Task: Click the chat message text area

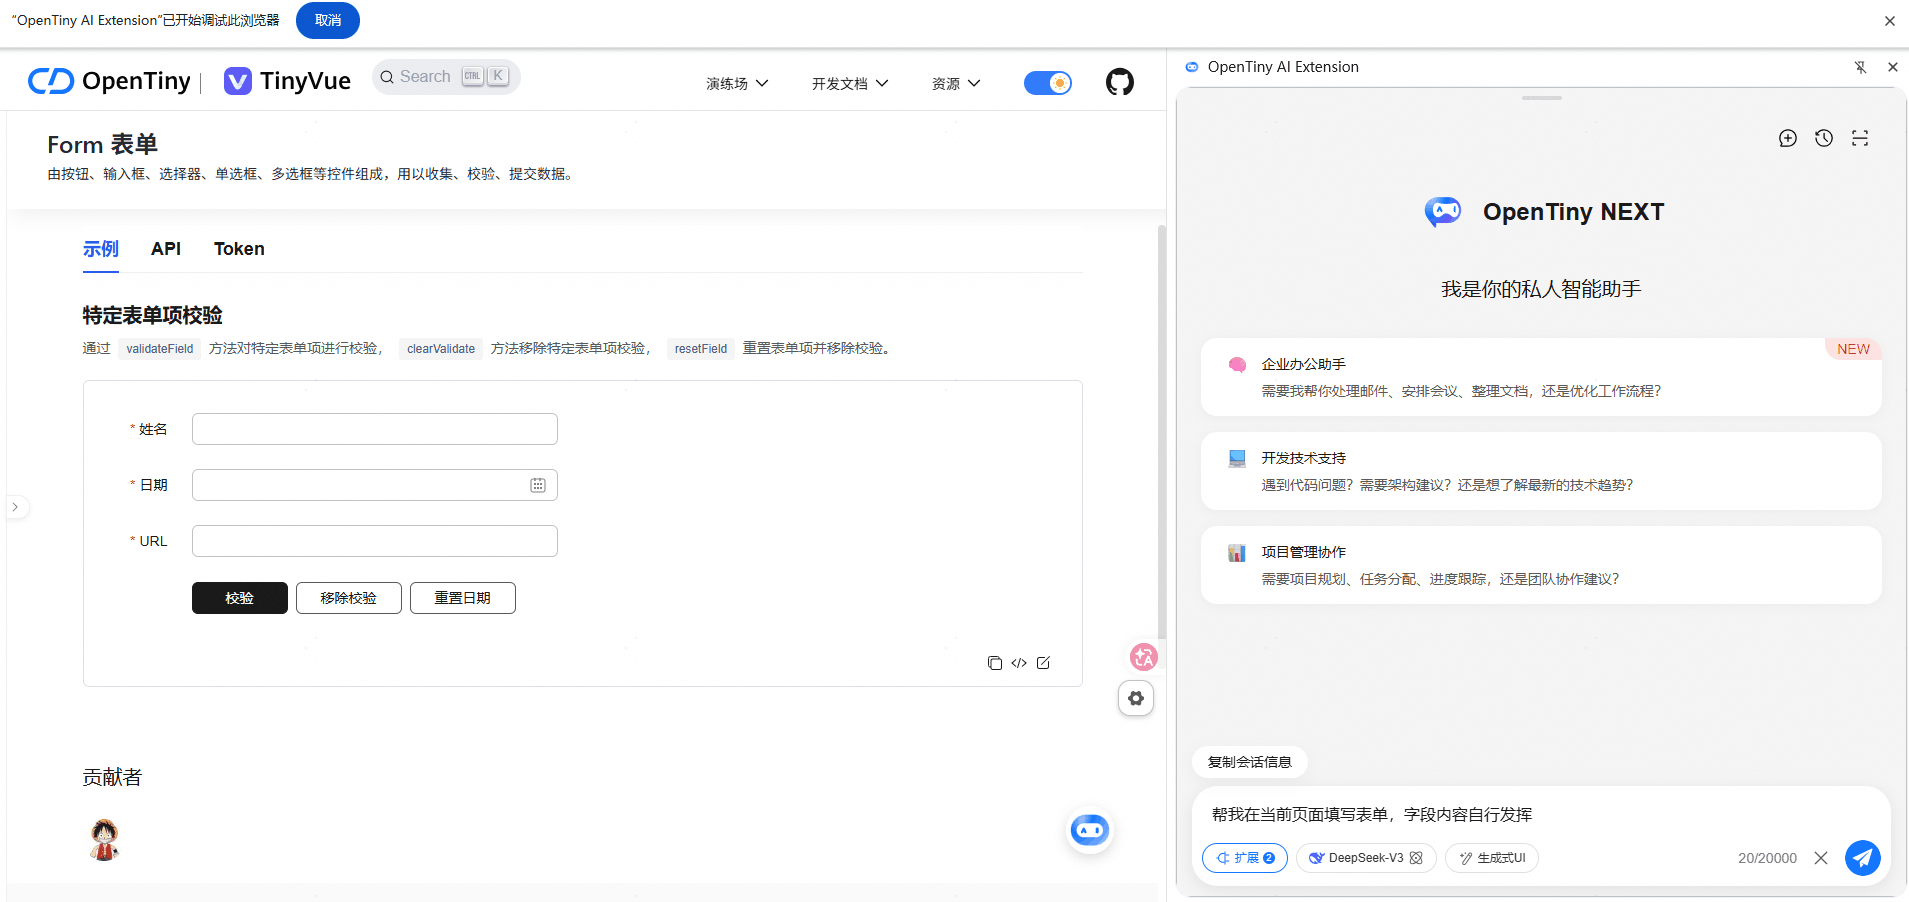Action: point(1541,814)
